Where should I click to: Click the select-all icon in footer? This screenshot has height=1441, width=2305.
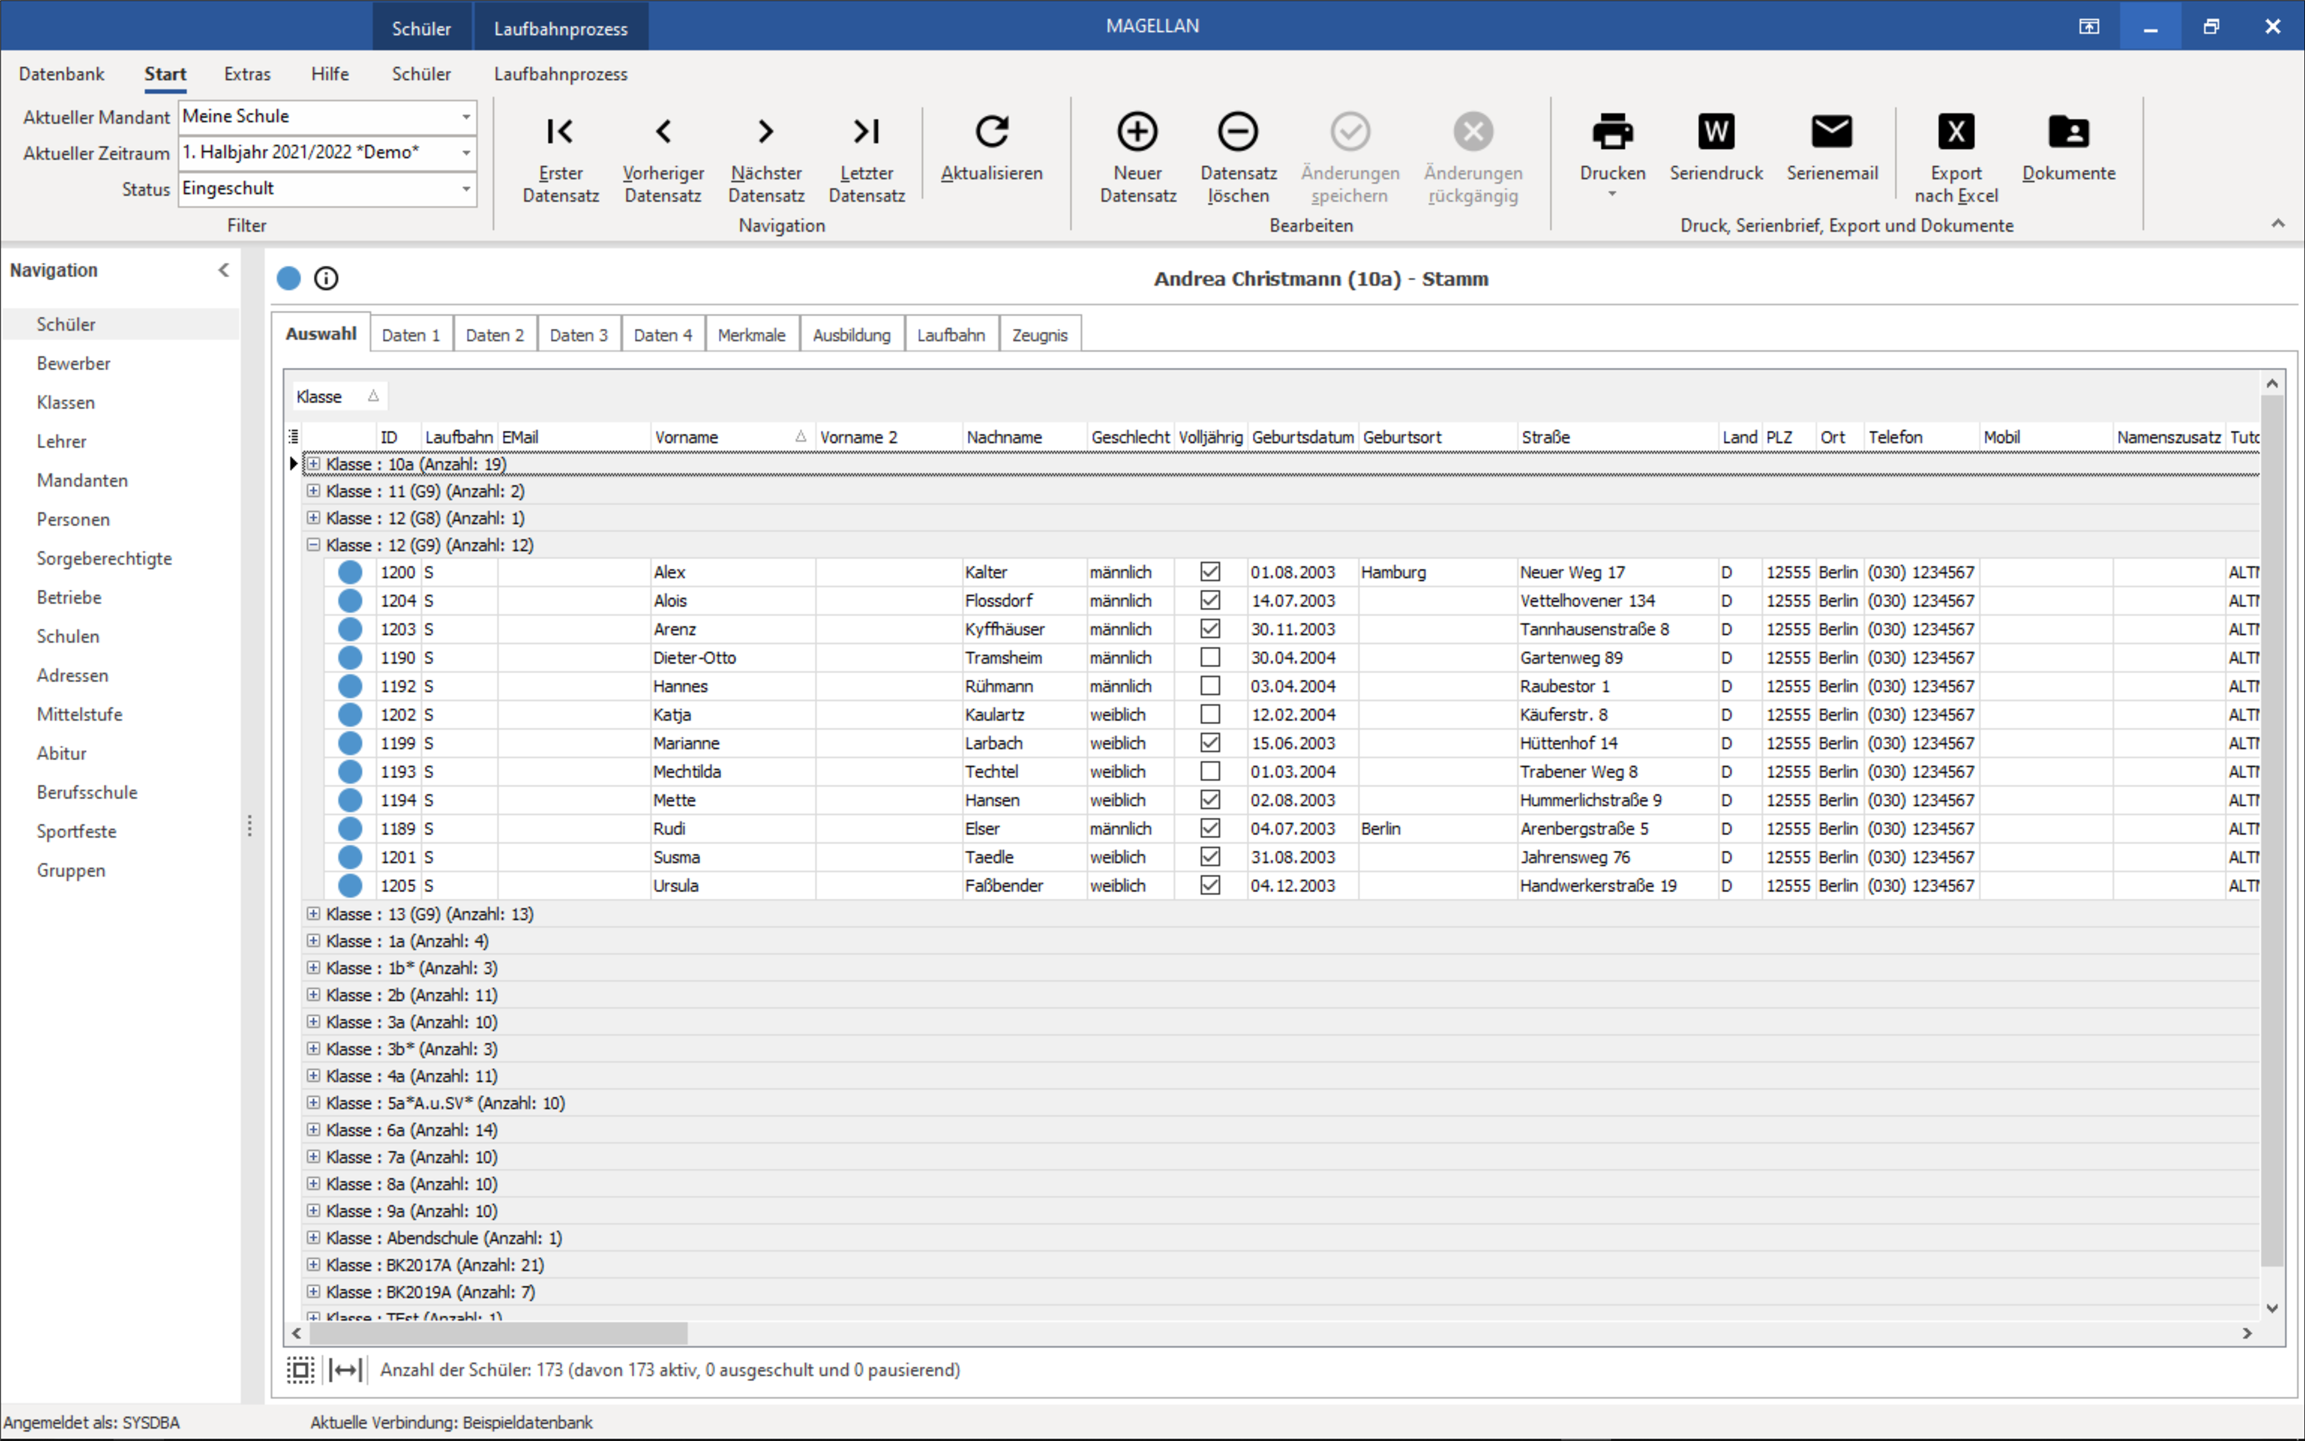coord(300,1369)
